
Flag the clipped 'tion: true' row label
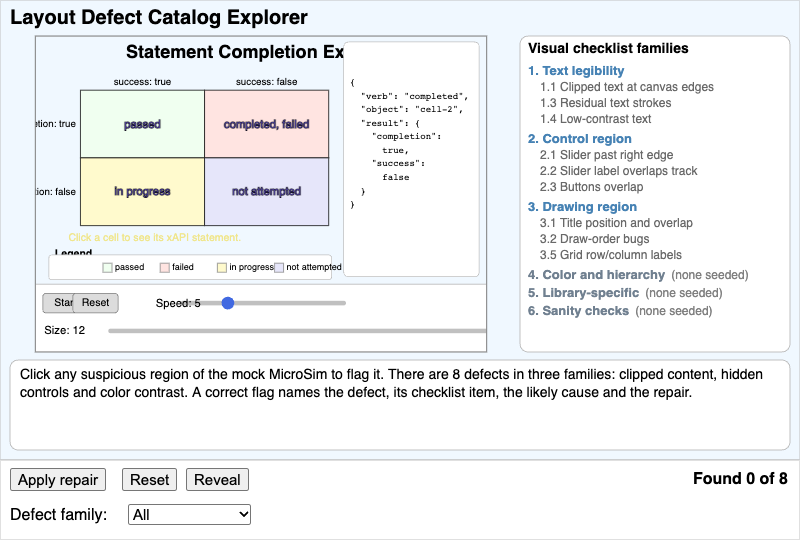(x=56, y=124)
